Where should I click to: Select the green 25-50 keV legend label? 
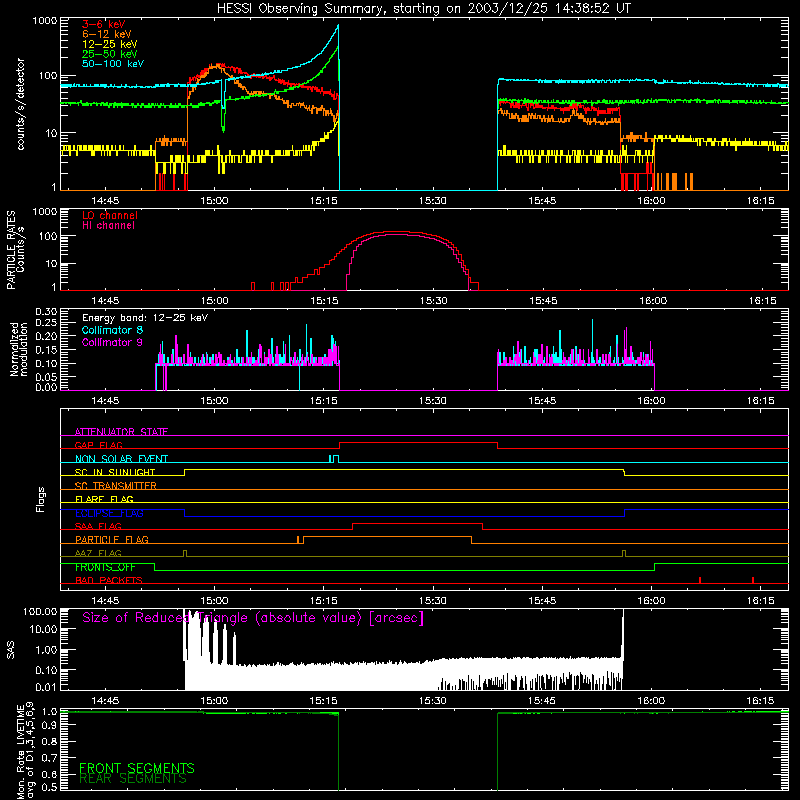tap(110, 54)
